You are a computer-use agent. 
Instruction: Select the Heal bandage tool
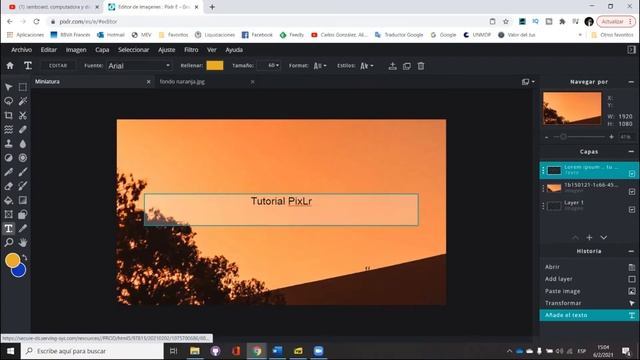point(23,129)
